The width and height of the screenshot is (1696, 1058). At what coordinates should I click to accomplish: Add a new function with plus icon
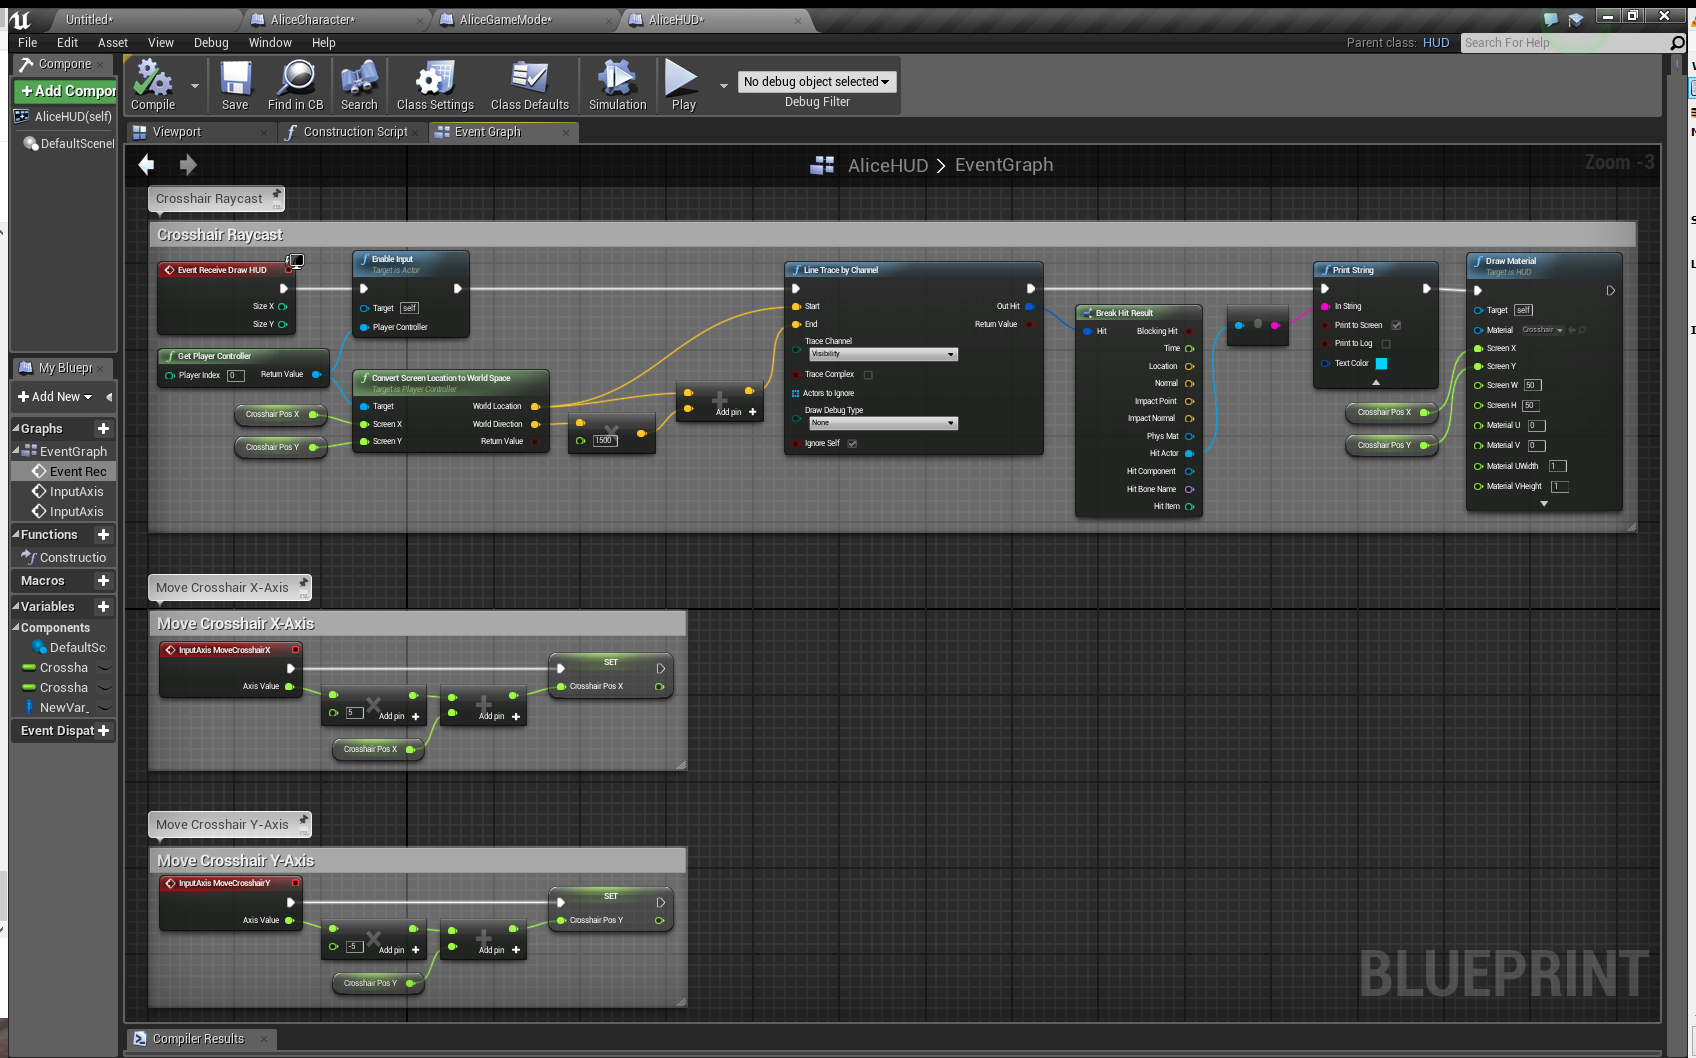pyautogui.click(x=103, y=535)
